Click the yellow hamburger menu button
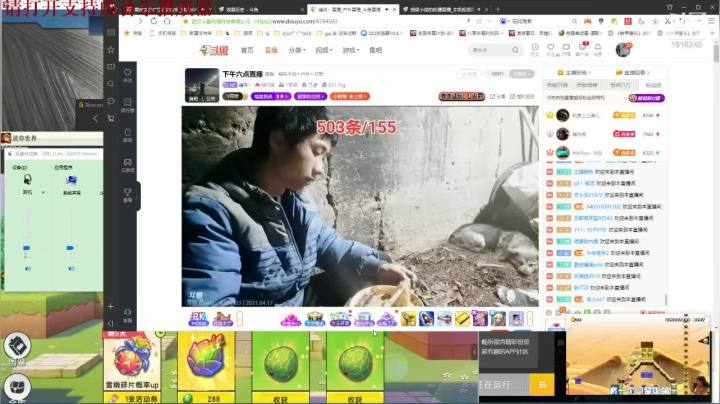This screenshot has width=720, height=404. point(542,385)
